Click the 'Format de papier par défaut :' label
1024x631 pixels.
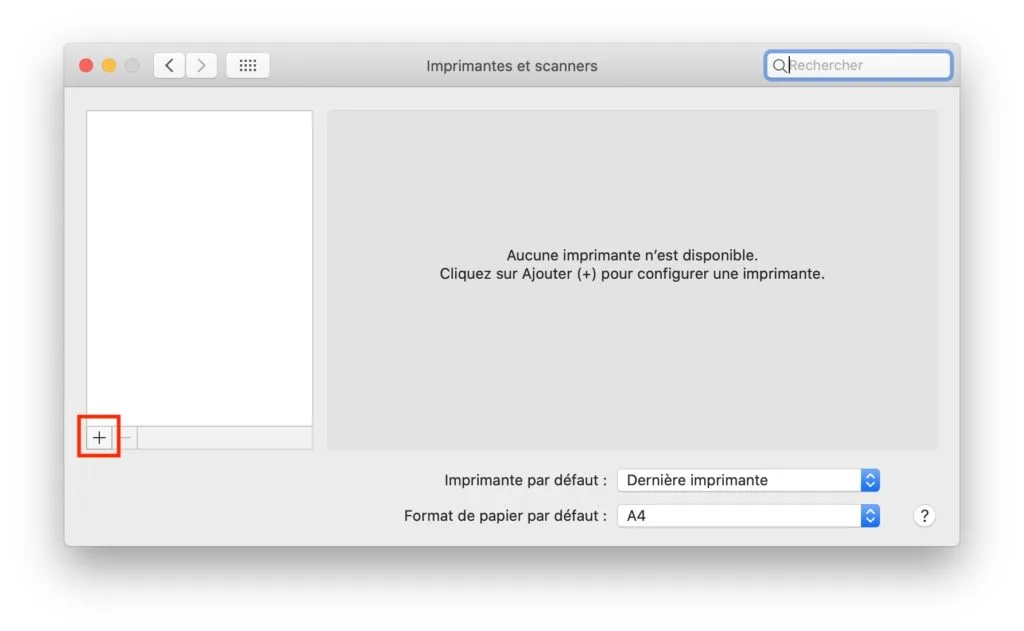click(x=505, y=516)
